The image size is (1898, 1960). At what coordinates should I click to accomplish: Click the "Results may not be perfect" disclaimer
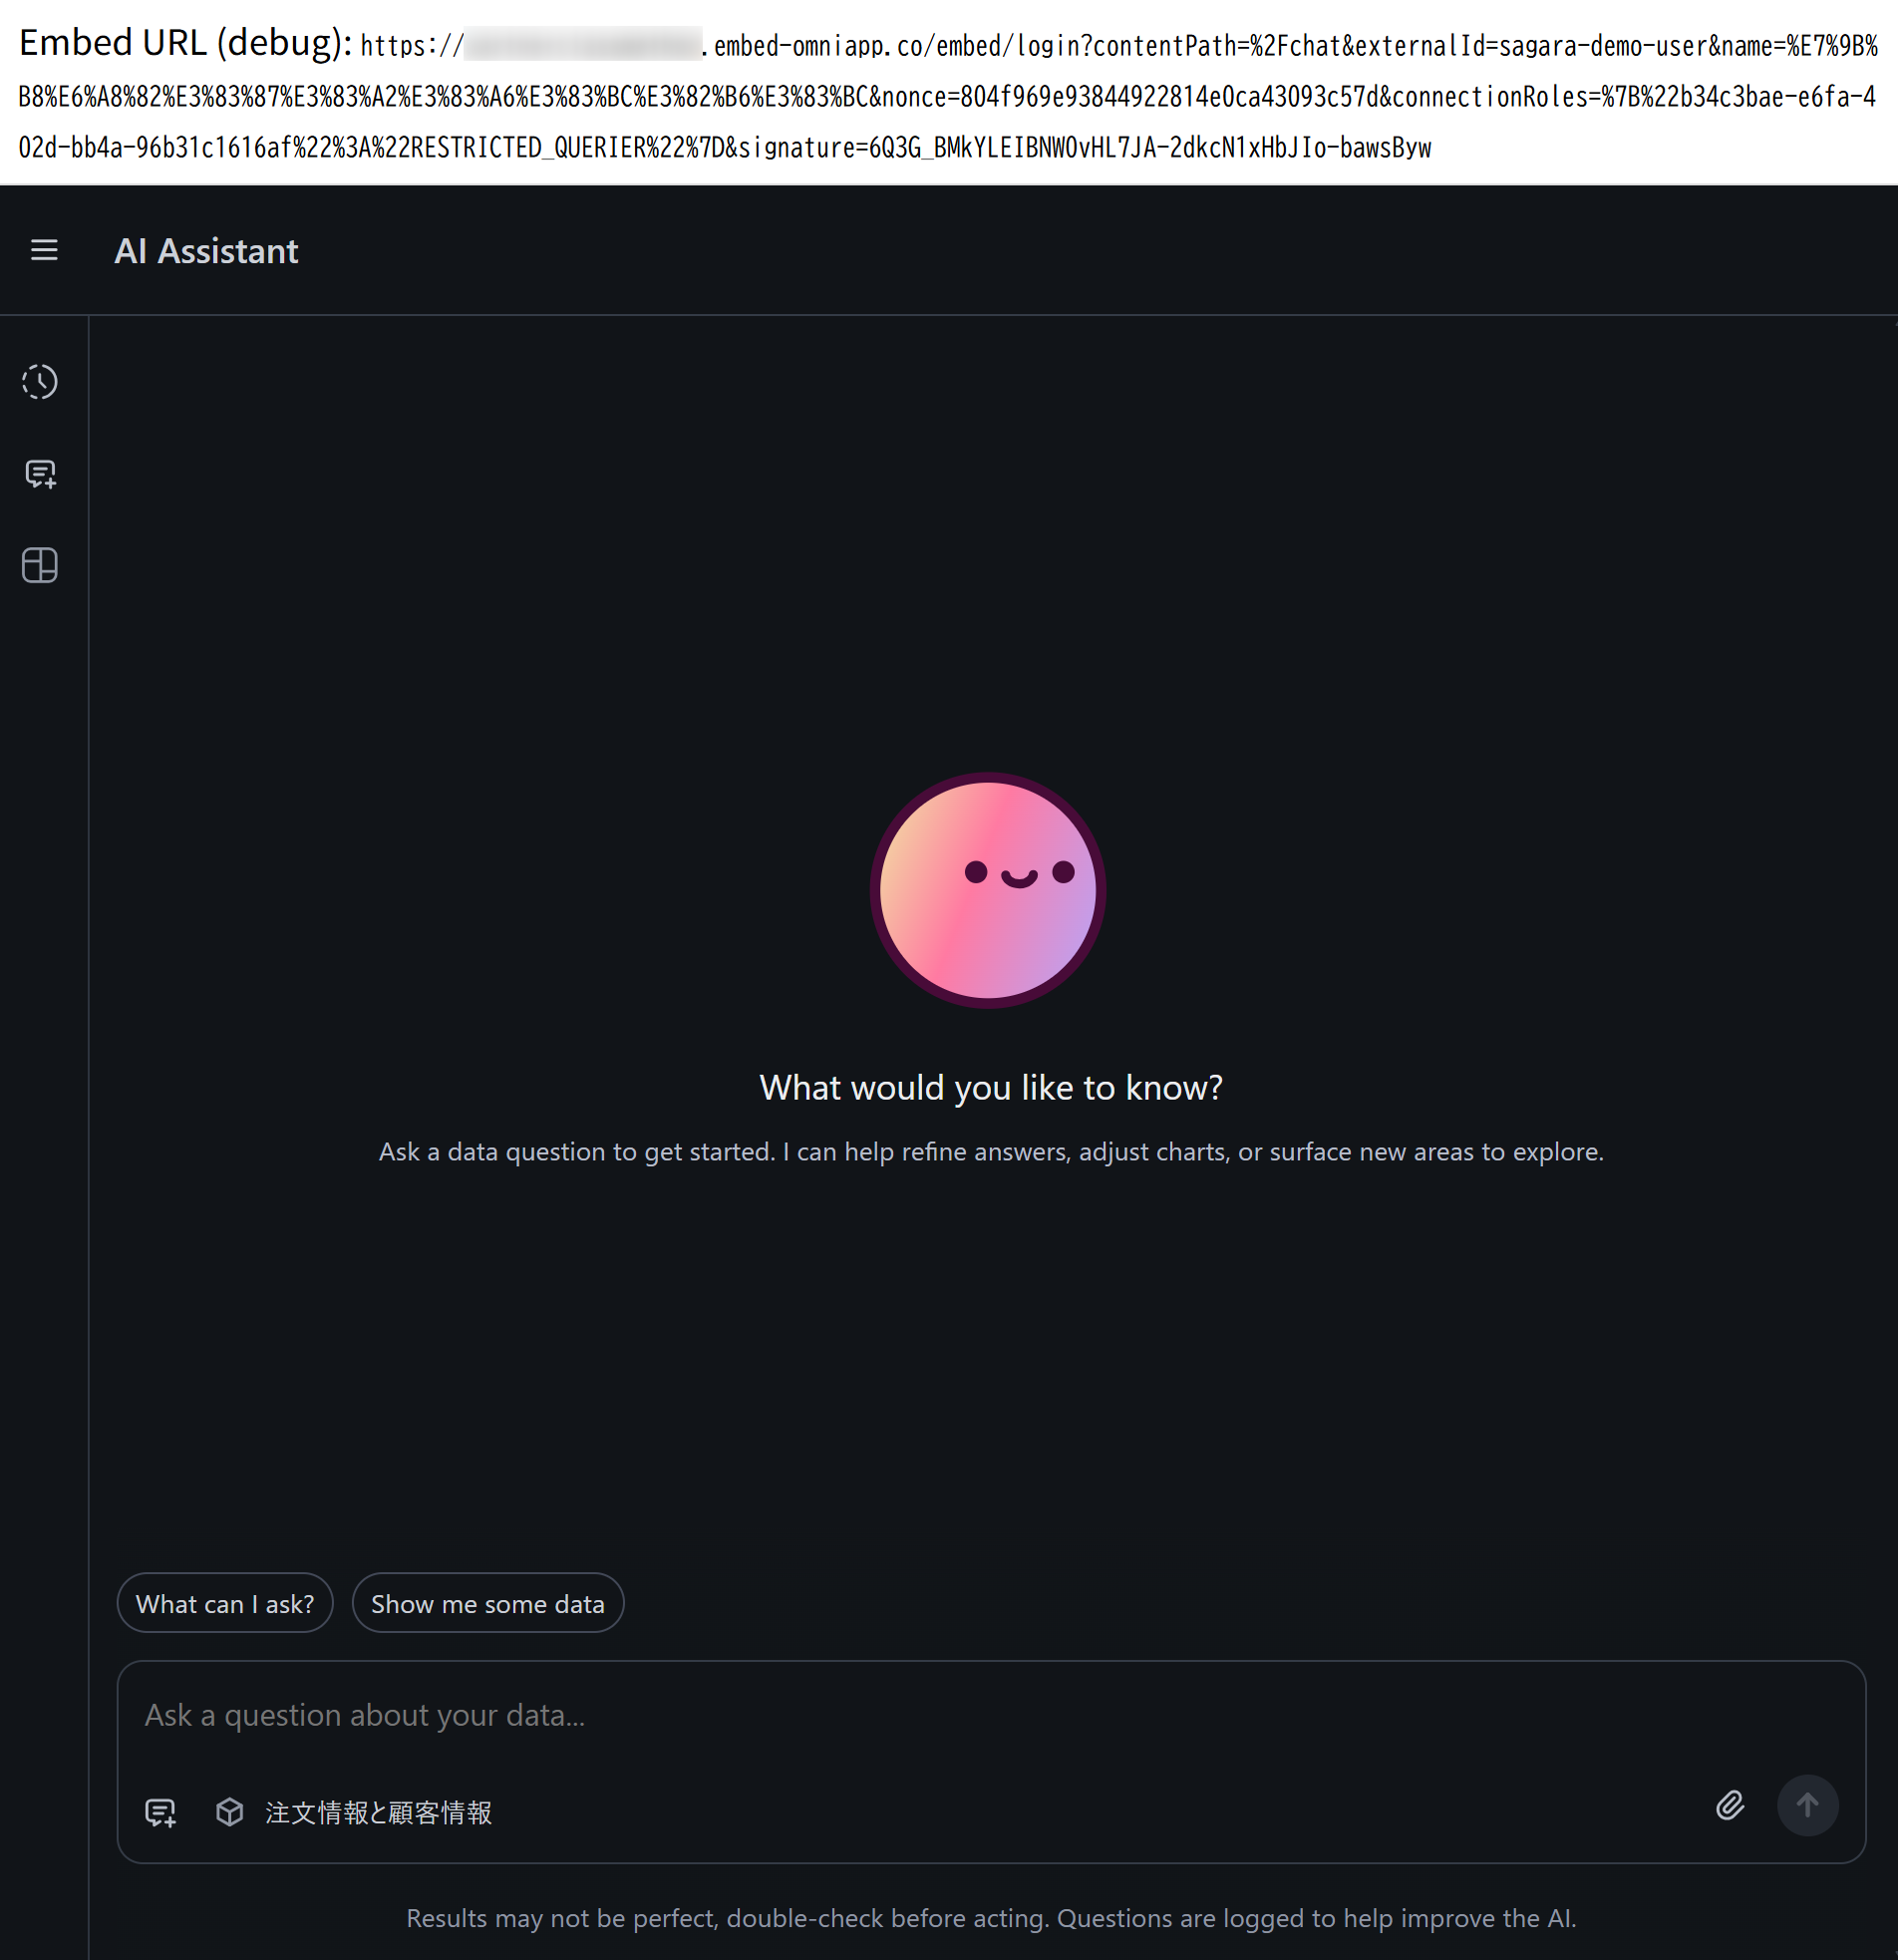pyautogui.click(x=991, y=1918)
